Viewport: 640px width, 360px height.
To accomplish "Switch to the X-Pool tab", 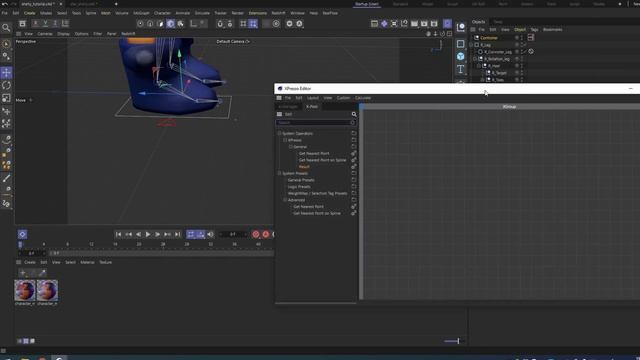I will (312, 107).
